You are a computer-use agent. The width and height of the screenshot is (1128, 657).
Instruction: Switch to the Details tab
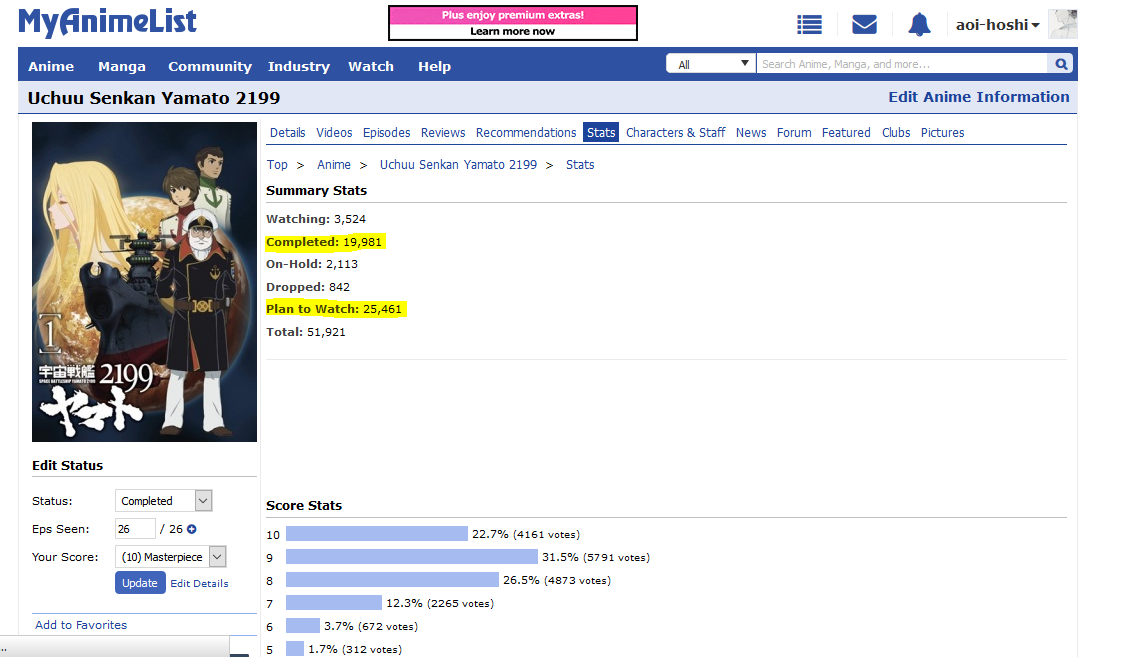(288, 132)
